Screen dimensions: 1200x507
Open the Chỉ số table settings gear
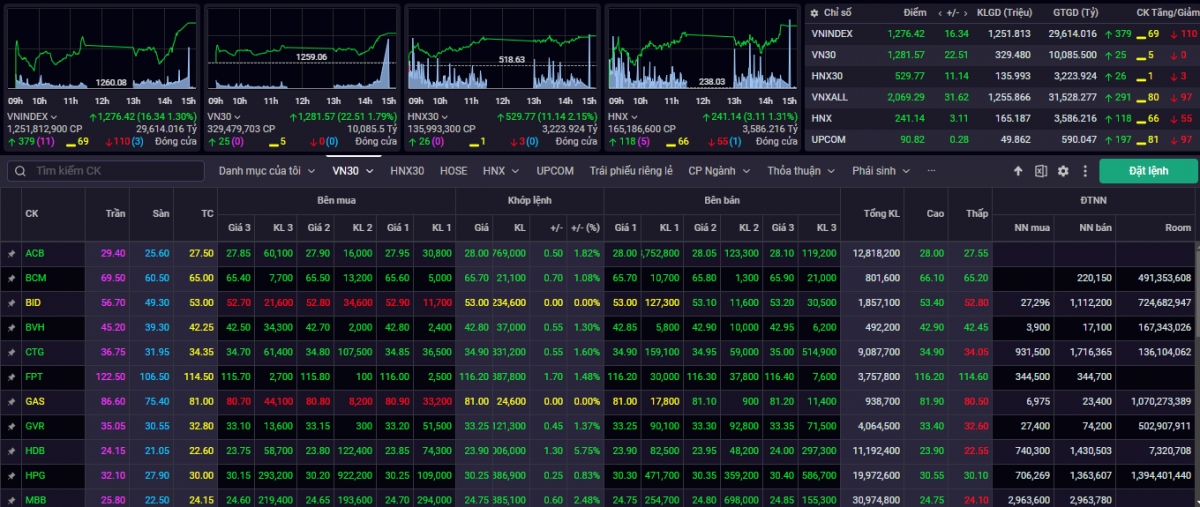[x=812, y=13]
